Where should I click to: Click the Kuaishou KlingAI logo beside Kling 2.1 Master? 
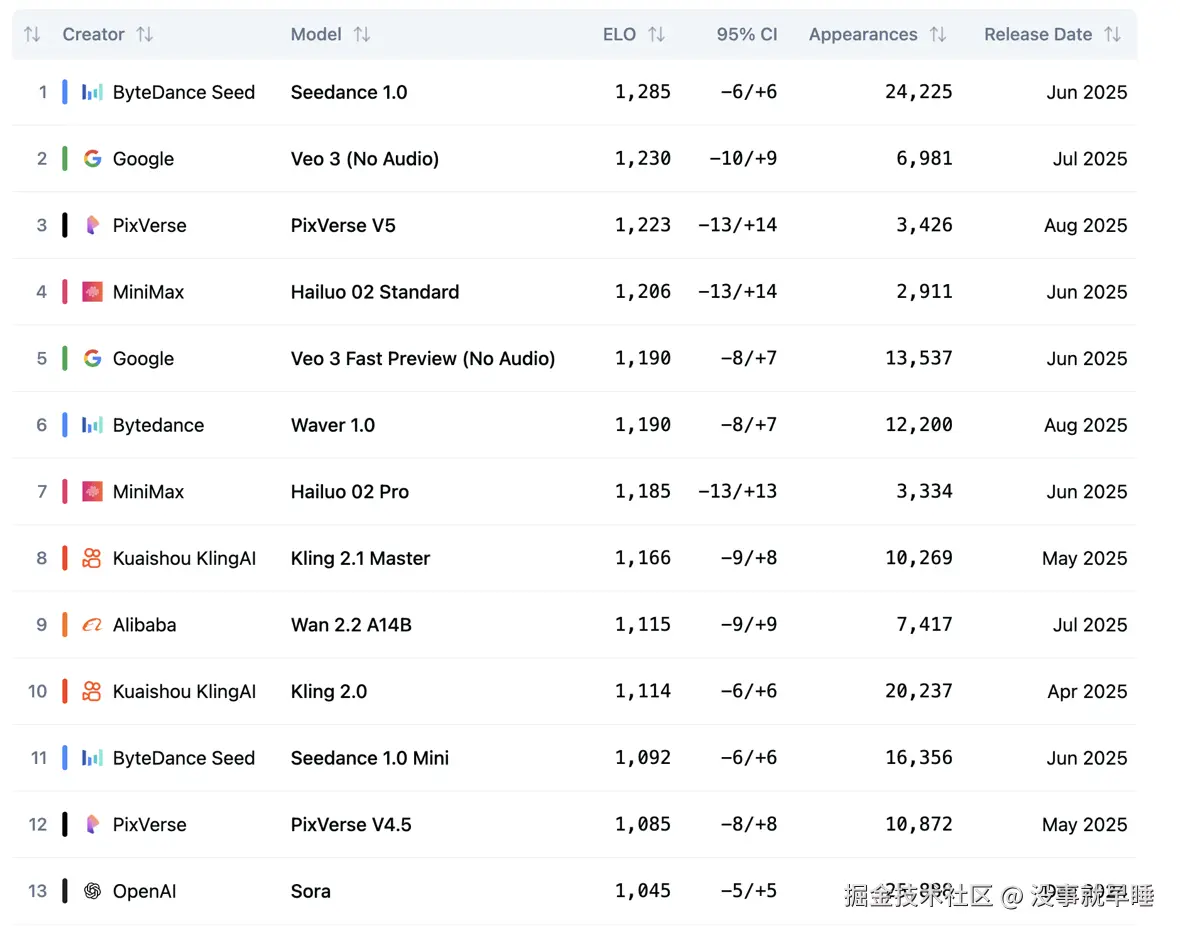(92, 558)
